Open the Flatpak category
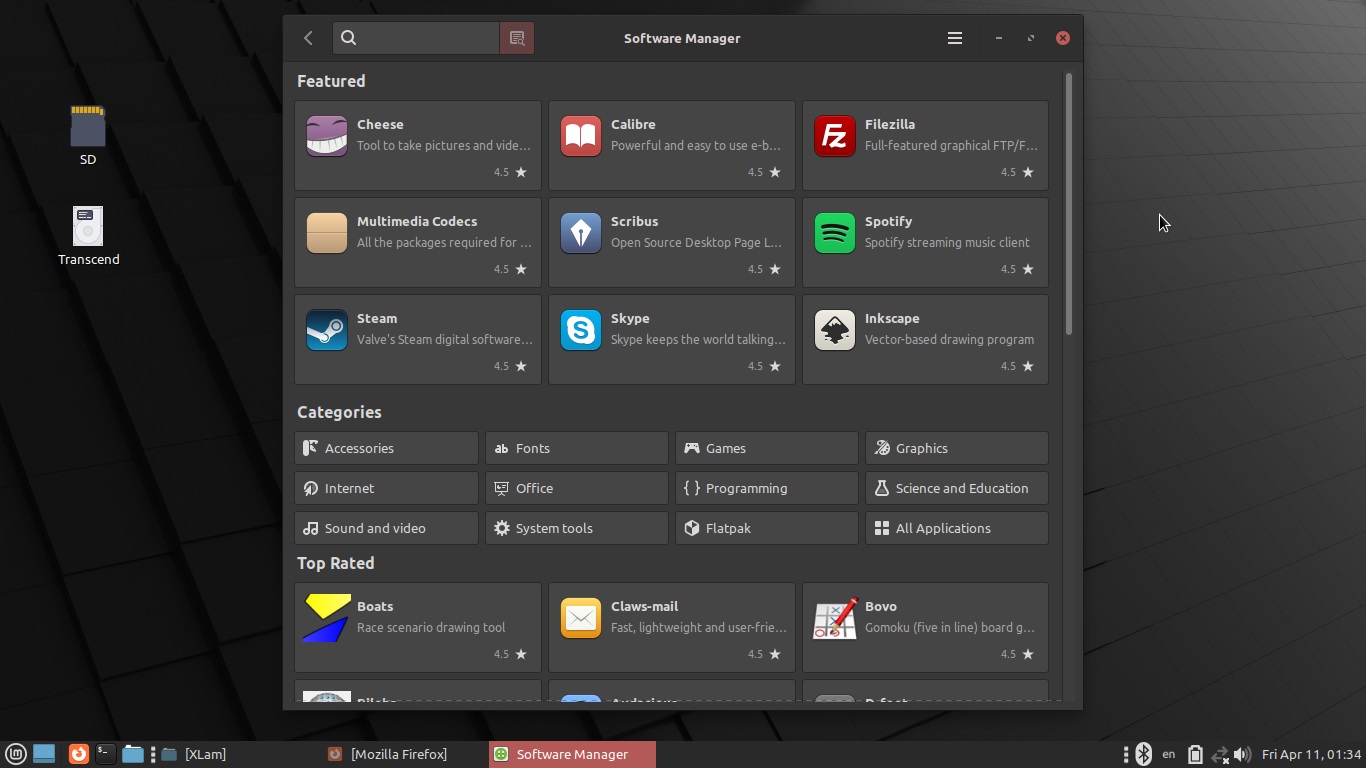 click(x=766, y=528)
